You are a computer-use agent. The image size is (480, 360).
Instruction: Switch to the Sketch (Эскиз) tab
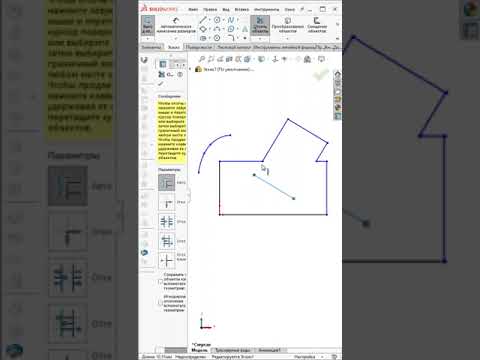[174, 47]
